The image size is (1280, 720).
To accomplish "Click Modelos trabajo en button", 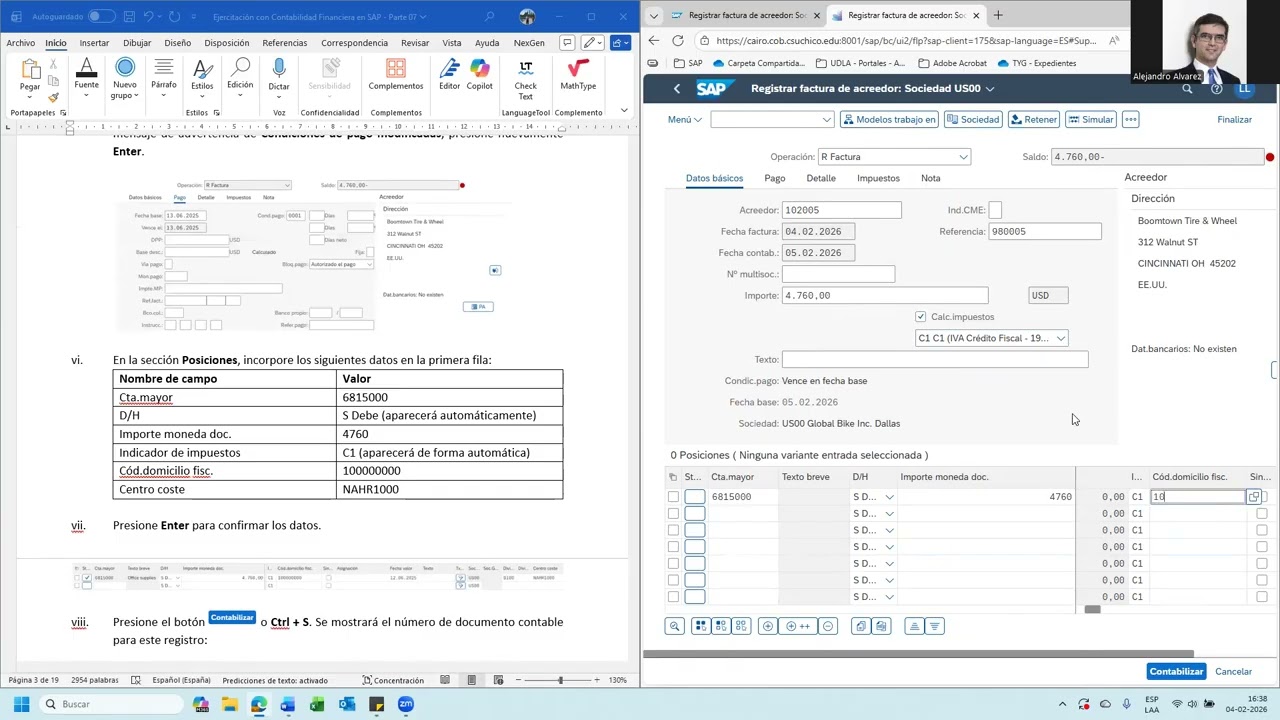I will click(889, 119).
